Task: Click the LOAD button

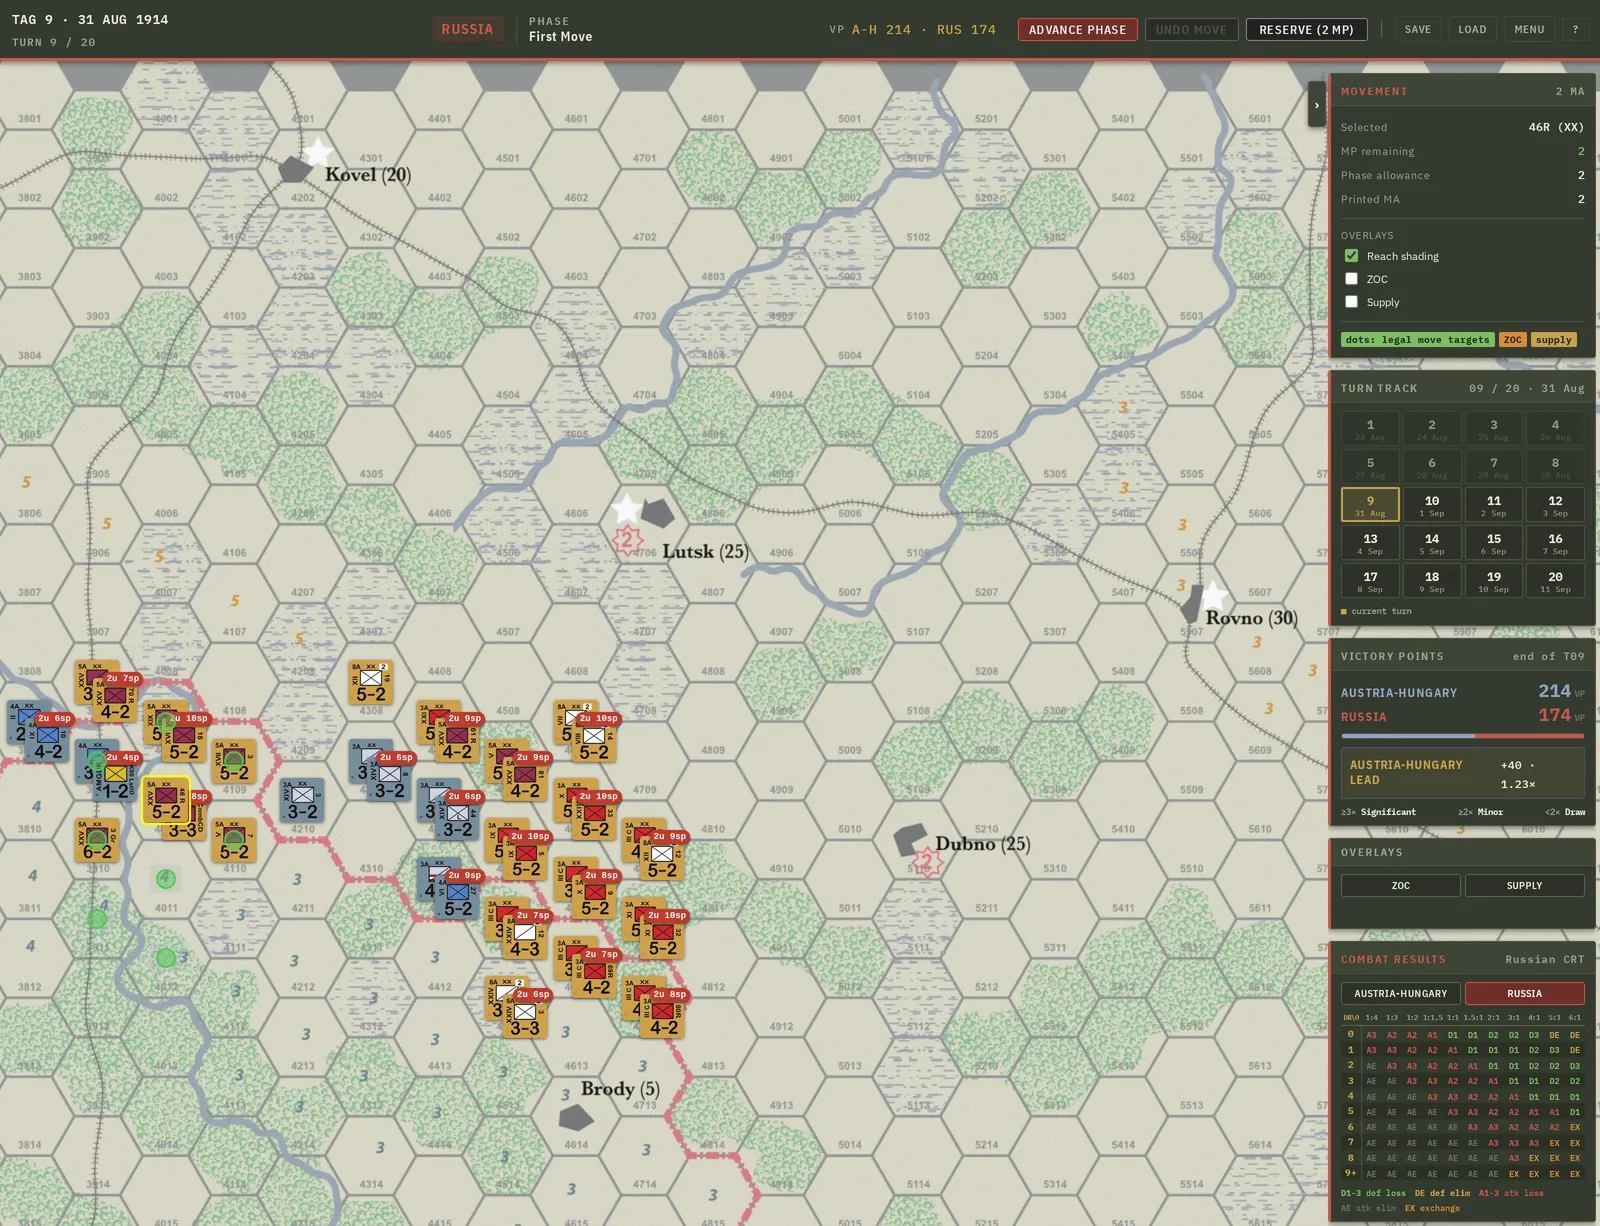Action: tap(1472, 30)
